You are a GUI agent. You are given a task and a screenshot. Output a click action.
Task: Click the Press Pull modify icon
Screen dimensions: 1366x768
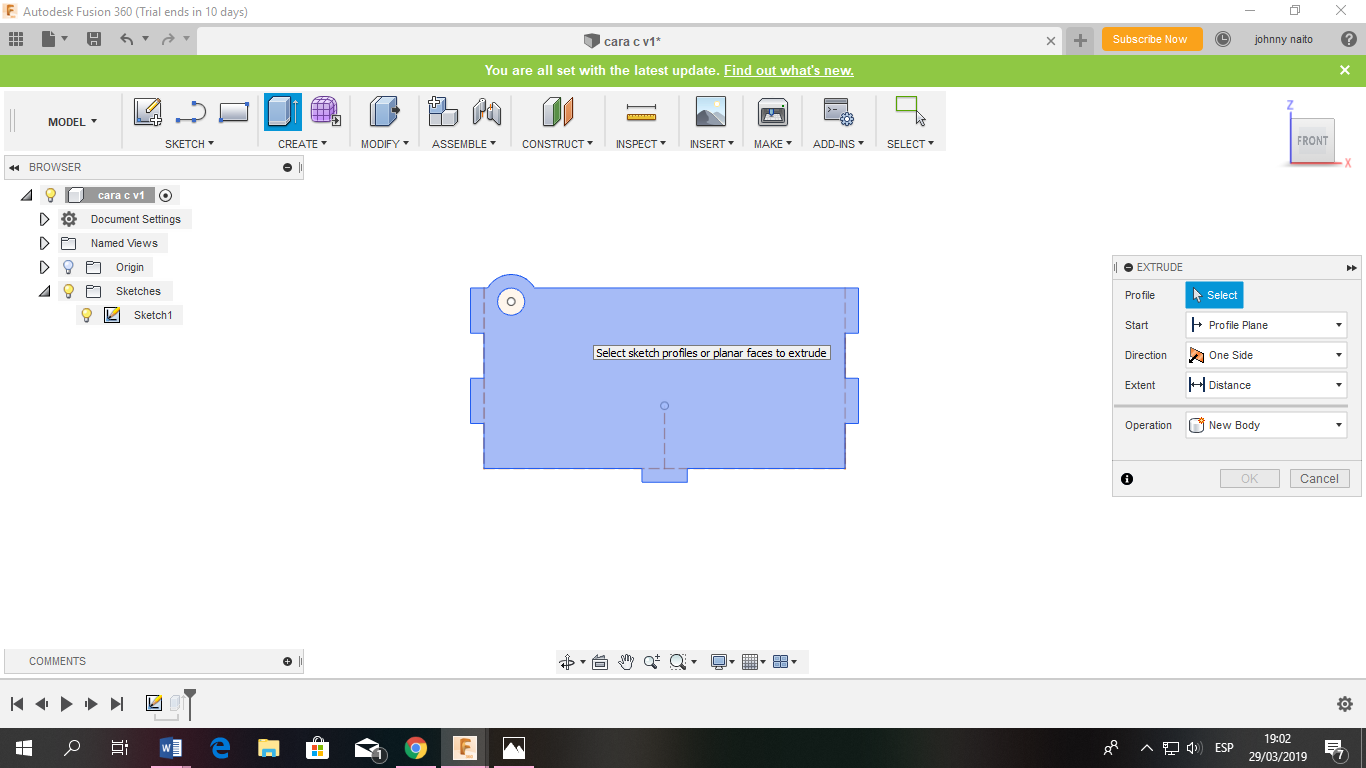(384, 112)
